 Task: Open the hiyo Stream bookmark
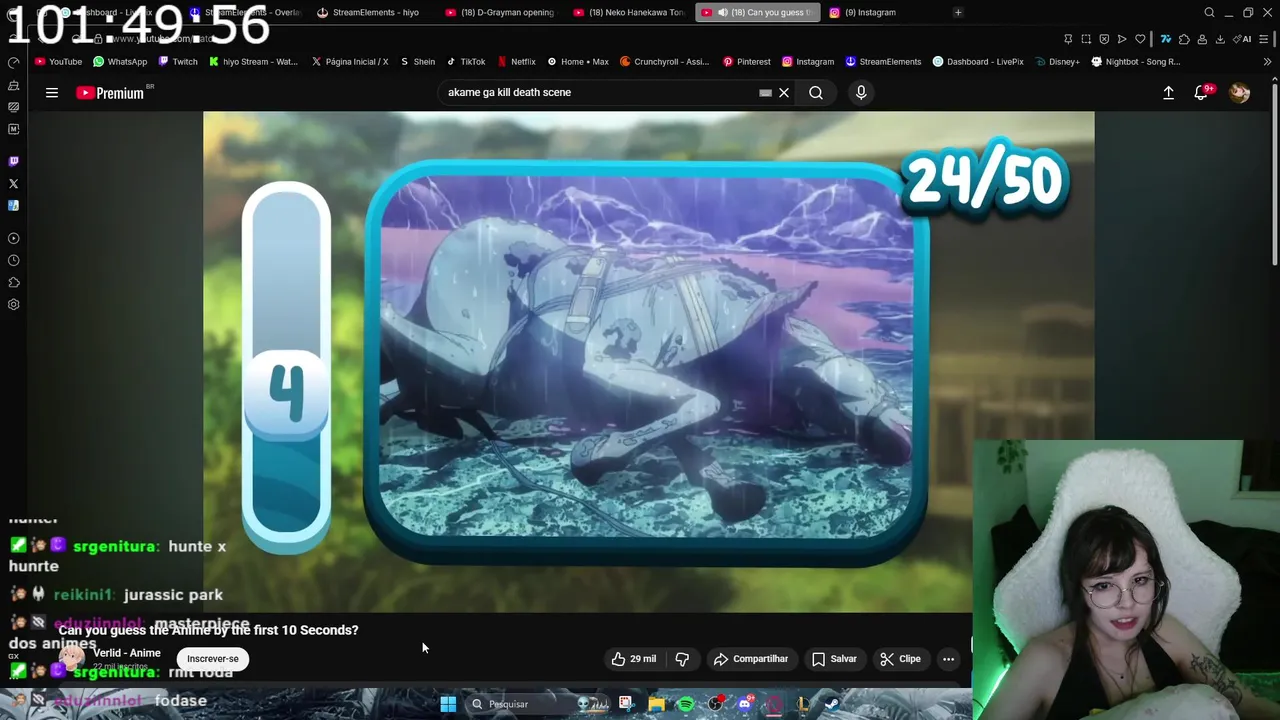(253, 61)
